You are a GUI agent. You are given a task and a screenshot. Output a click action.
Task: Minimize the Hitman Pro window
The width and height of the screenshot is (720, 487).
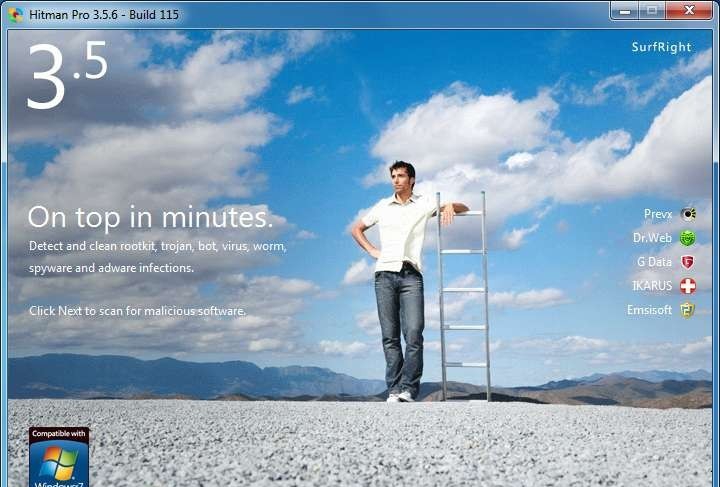coord(624,11)
